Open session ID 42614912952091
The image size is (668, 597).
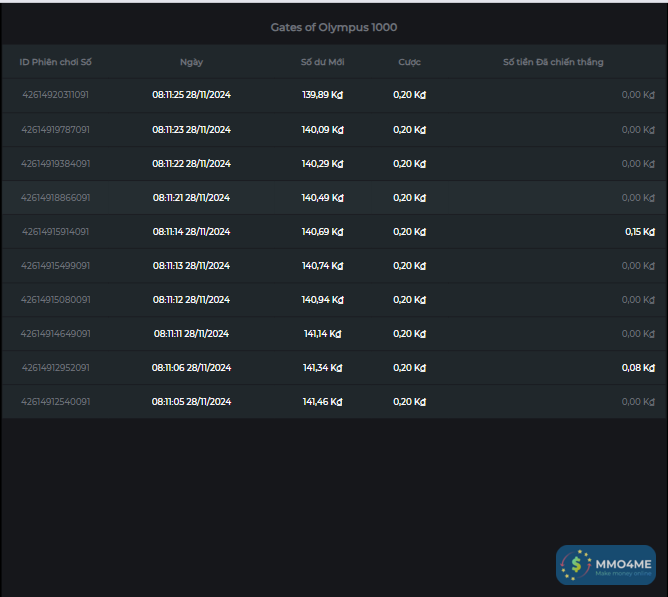point(55,367)
